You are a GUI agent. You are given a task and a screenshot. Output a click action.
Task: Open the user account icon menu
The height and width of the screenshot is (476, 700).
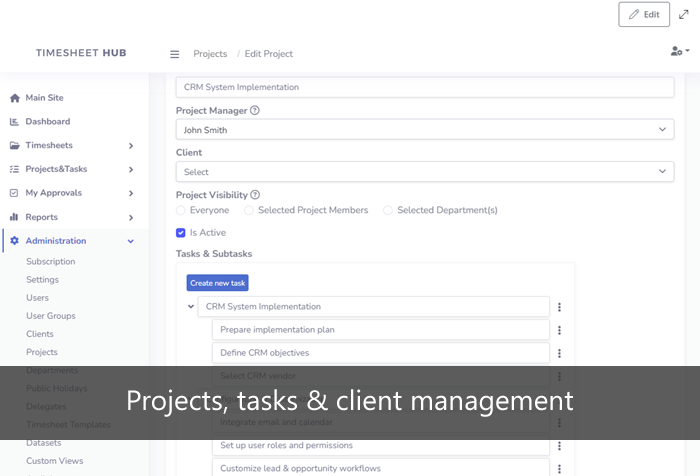(x=679, y=51)
